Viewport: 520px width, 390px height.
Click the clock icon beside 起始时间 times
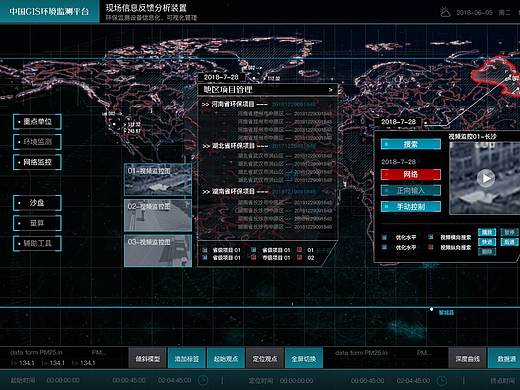pyautogui.click(x=203, y=380)
